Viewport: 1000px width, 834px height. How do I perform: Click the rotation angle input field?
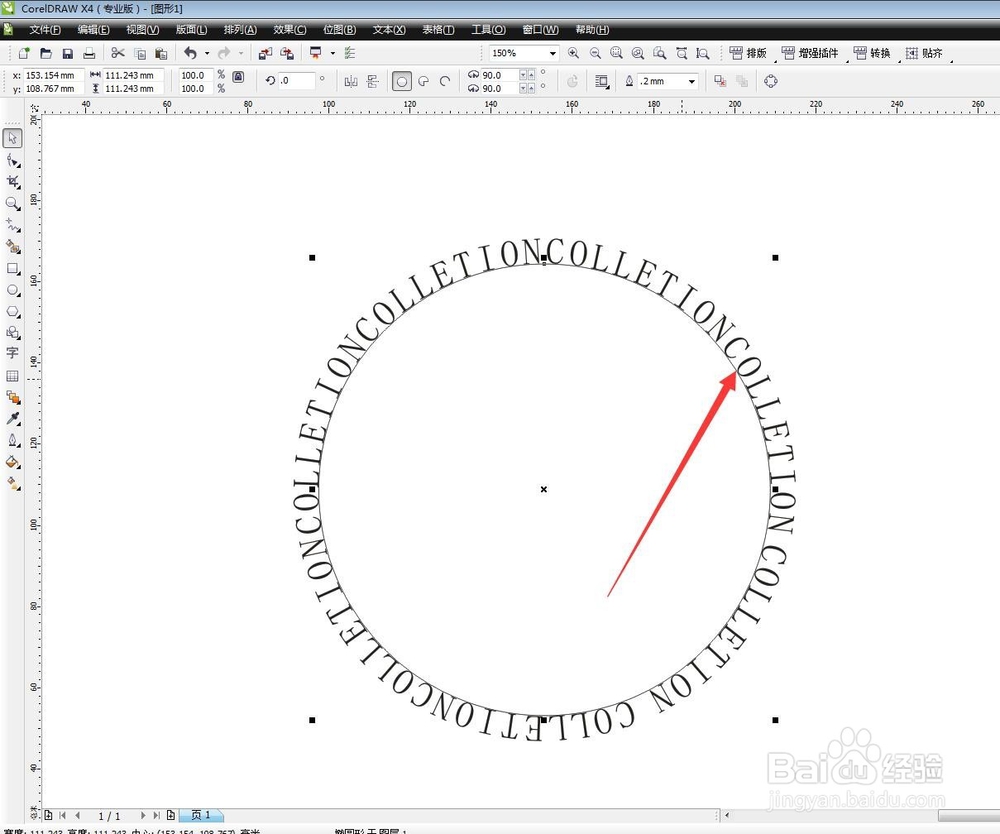point(297,80)
